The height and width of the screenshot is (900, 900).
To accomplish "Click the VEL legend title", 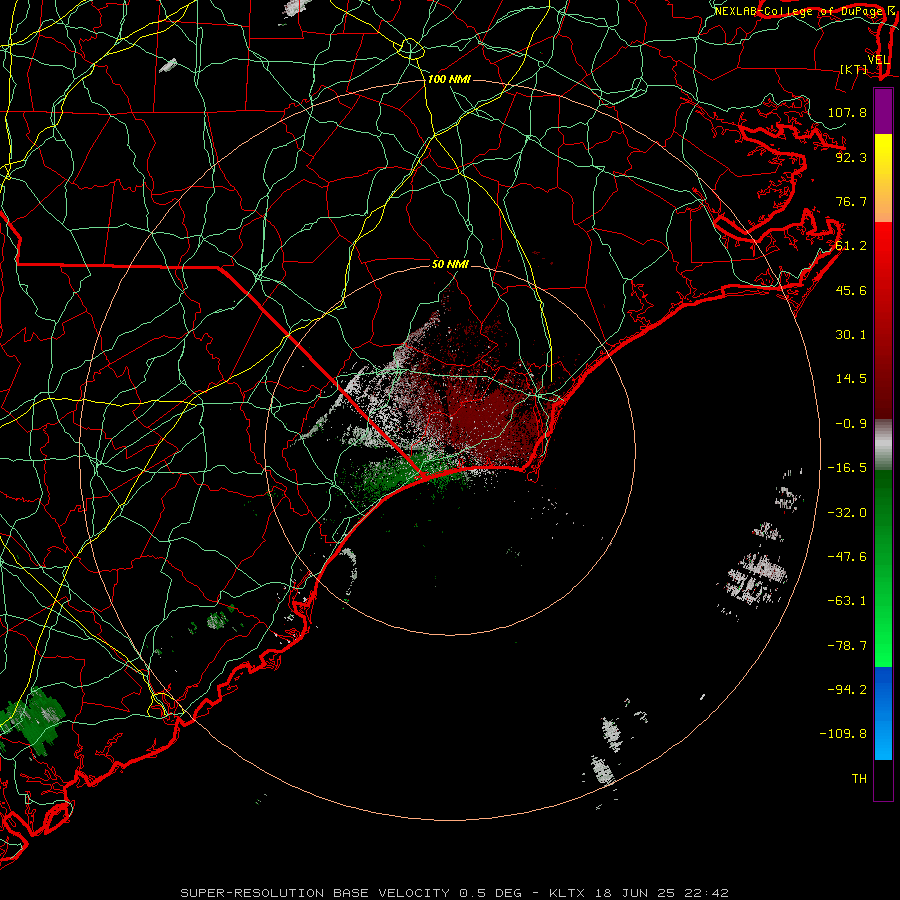I will point(878,60).
